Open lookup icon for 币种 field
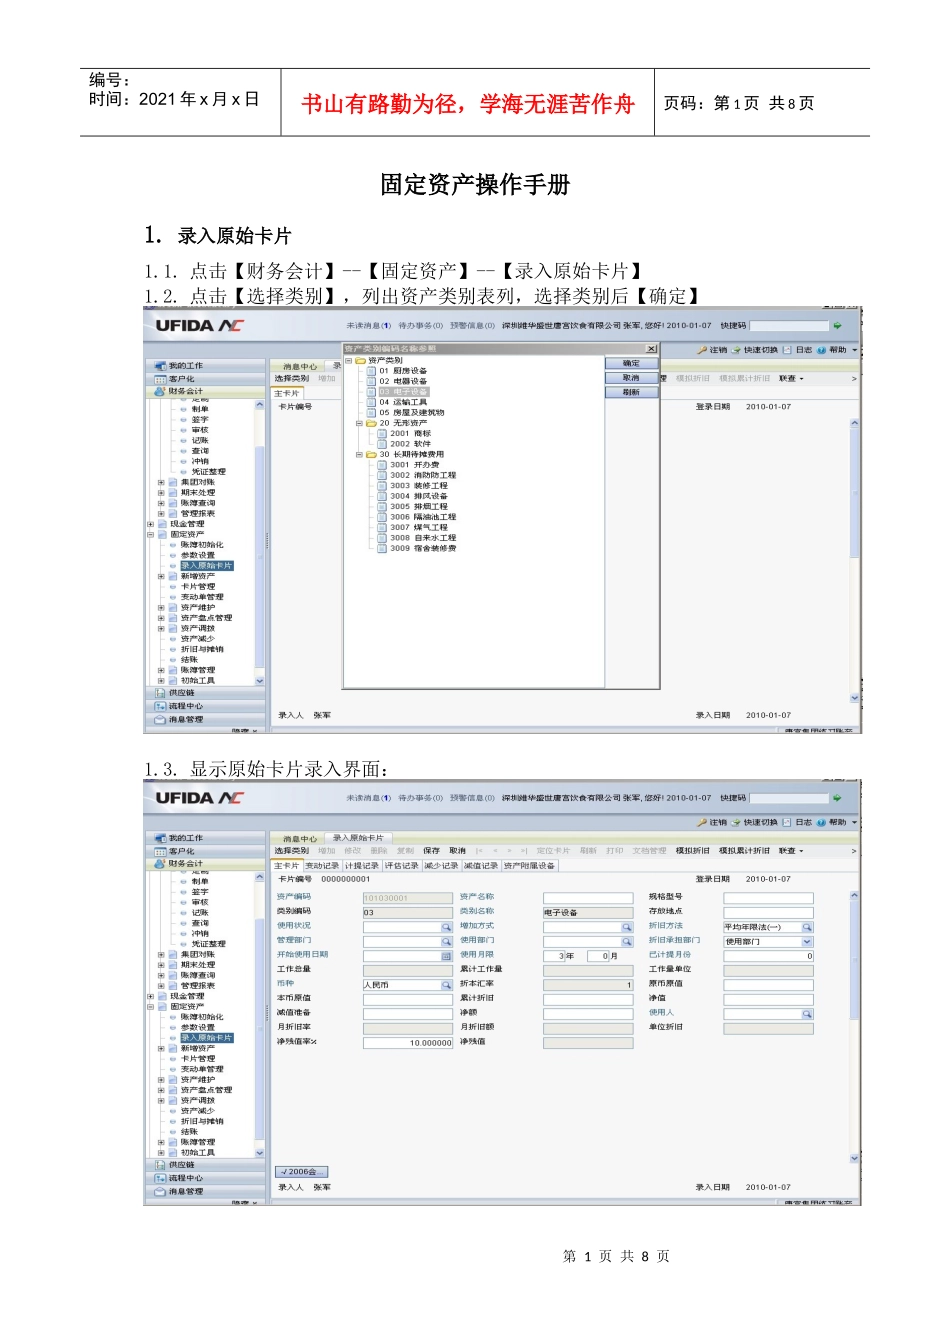 pos(447,985)
